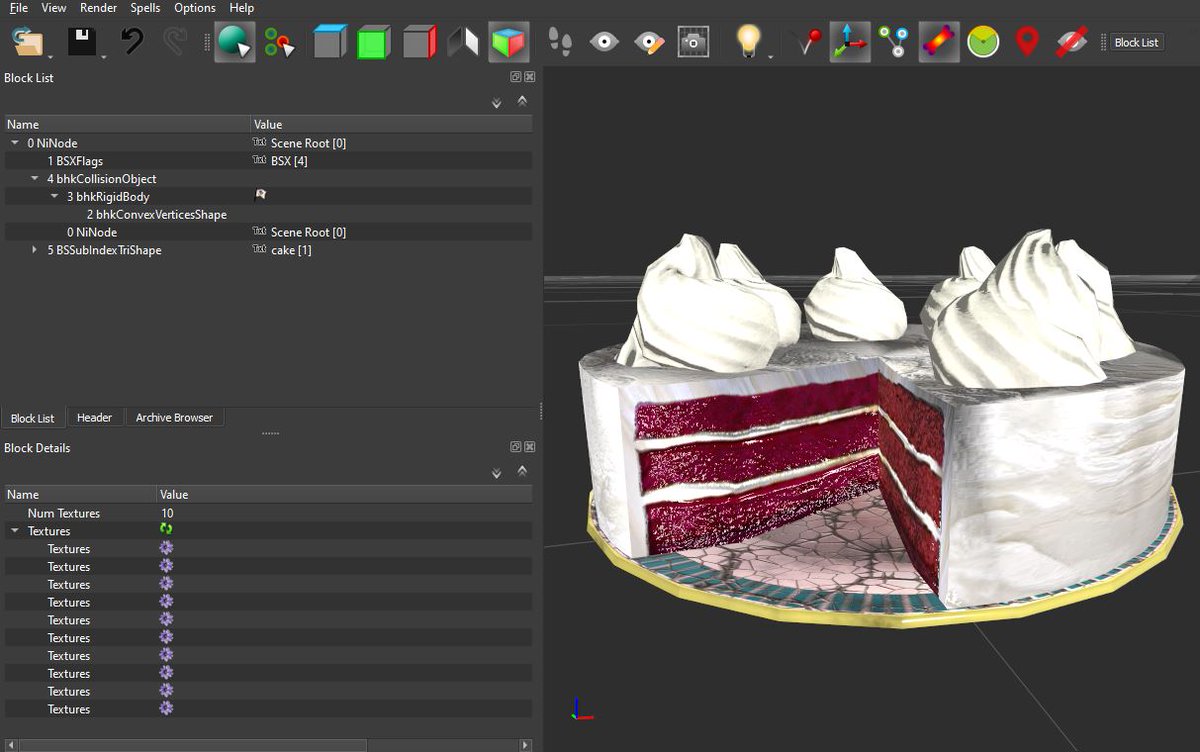Image resolution: width=1200 pixels, height=752 pixels.
Task: Click the Value column header in Block Details
Action: pyautogui.click(x=344, y=494)
